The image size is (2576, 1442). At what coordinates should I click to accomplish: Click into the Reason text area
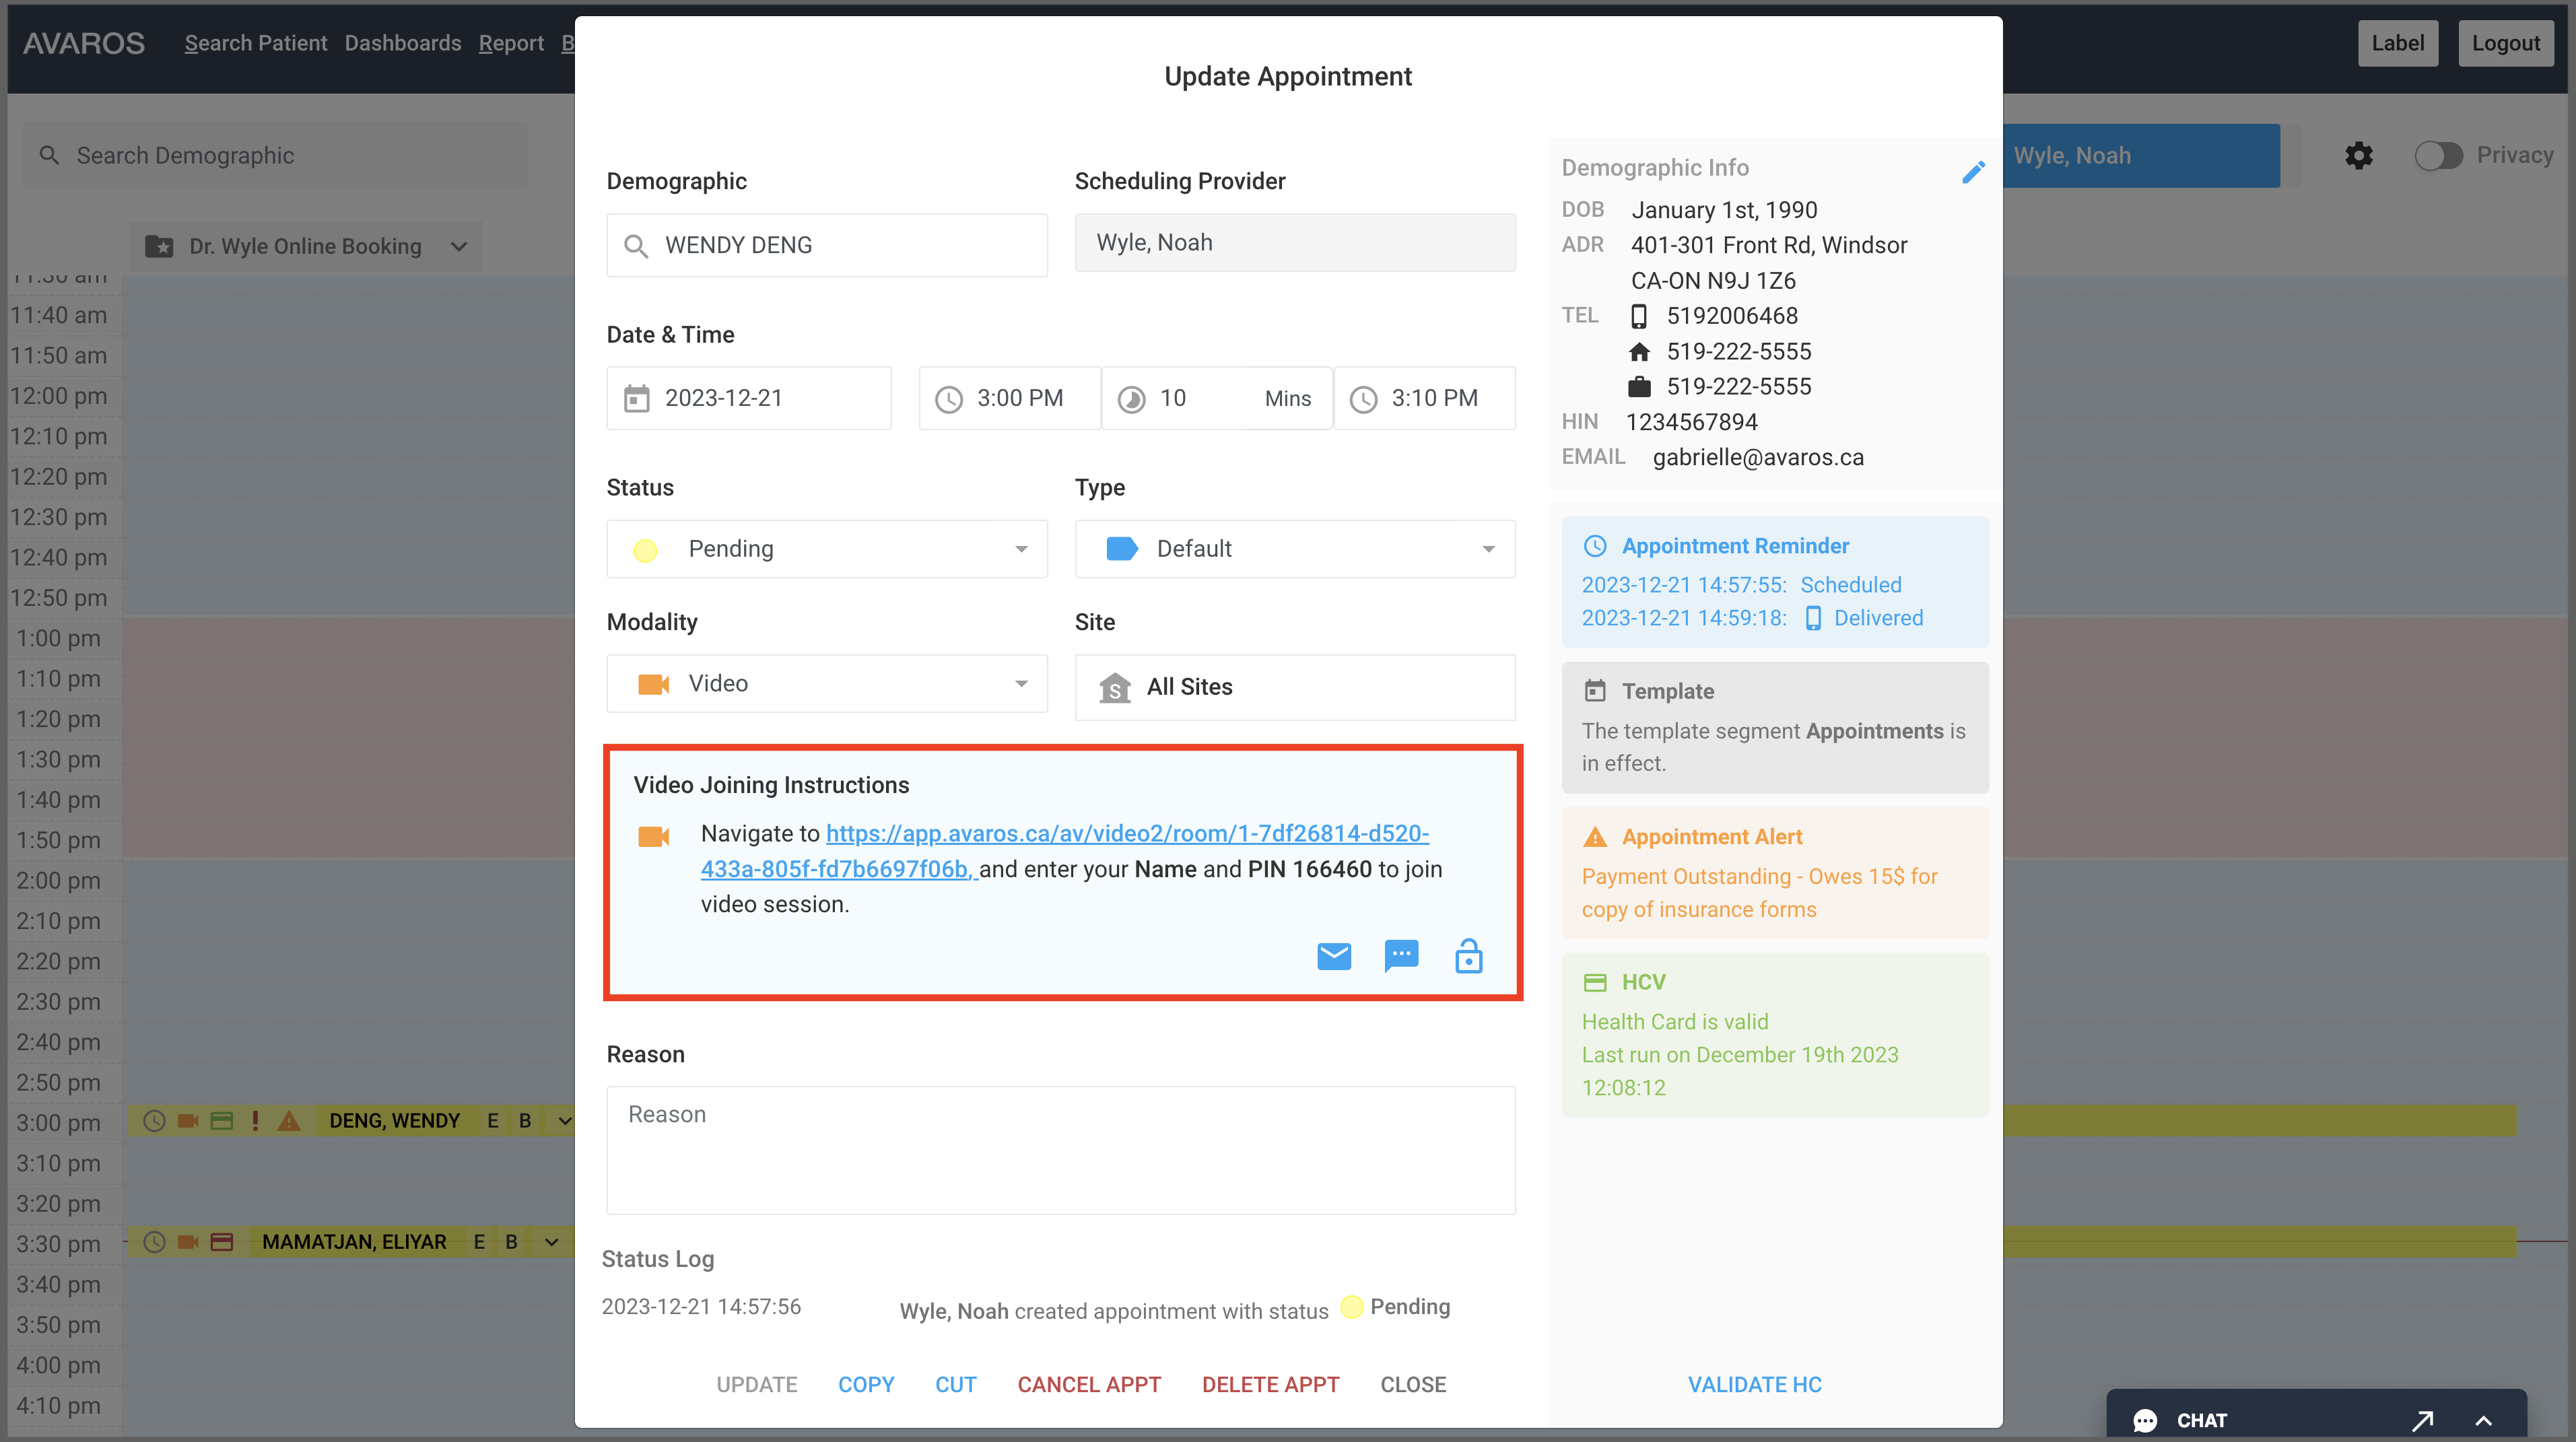tap(1060, 1150)
